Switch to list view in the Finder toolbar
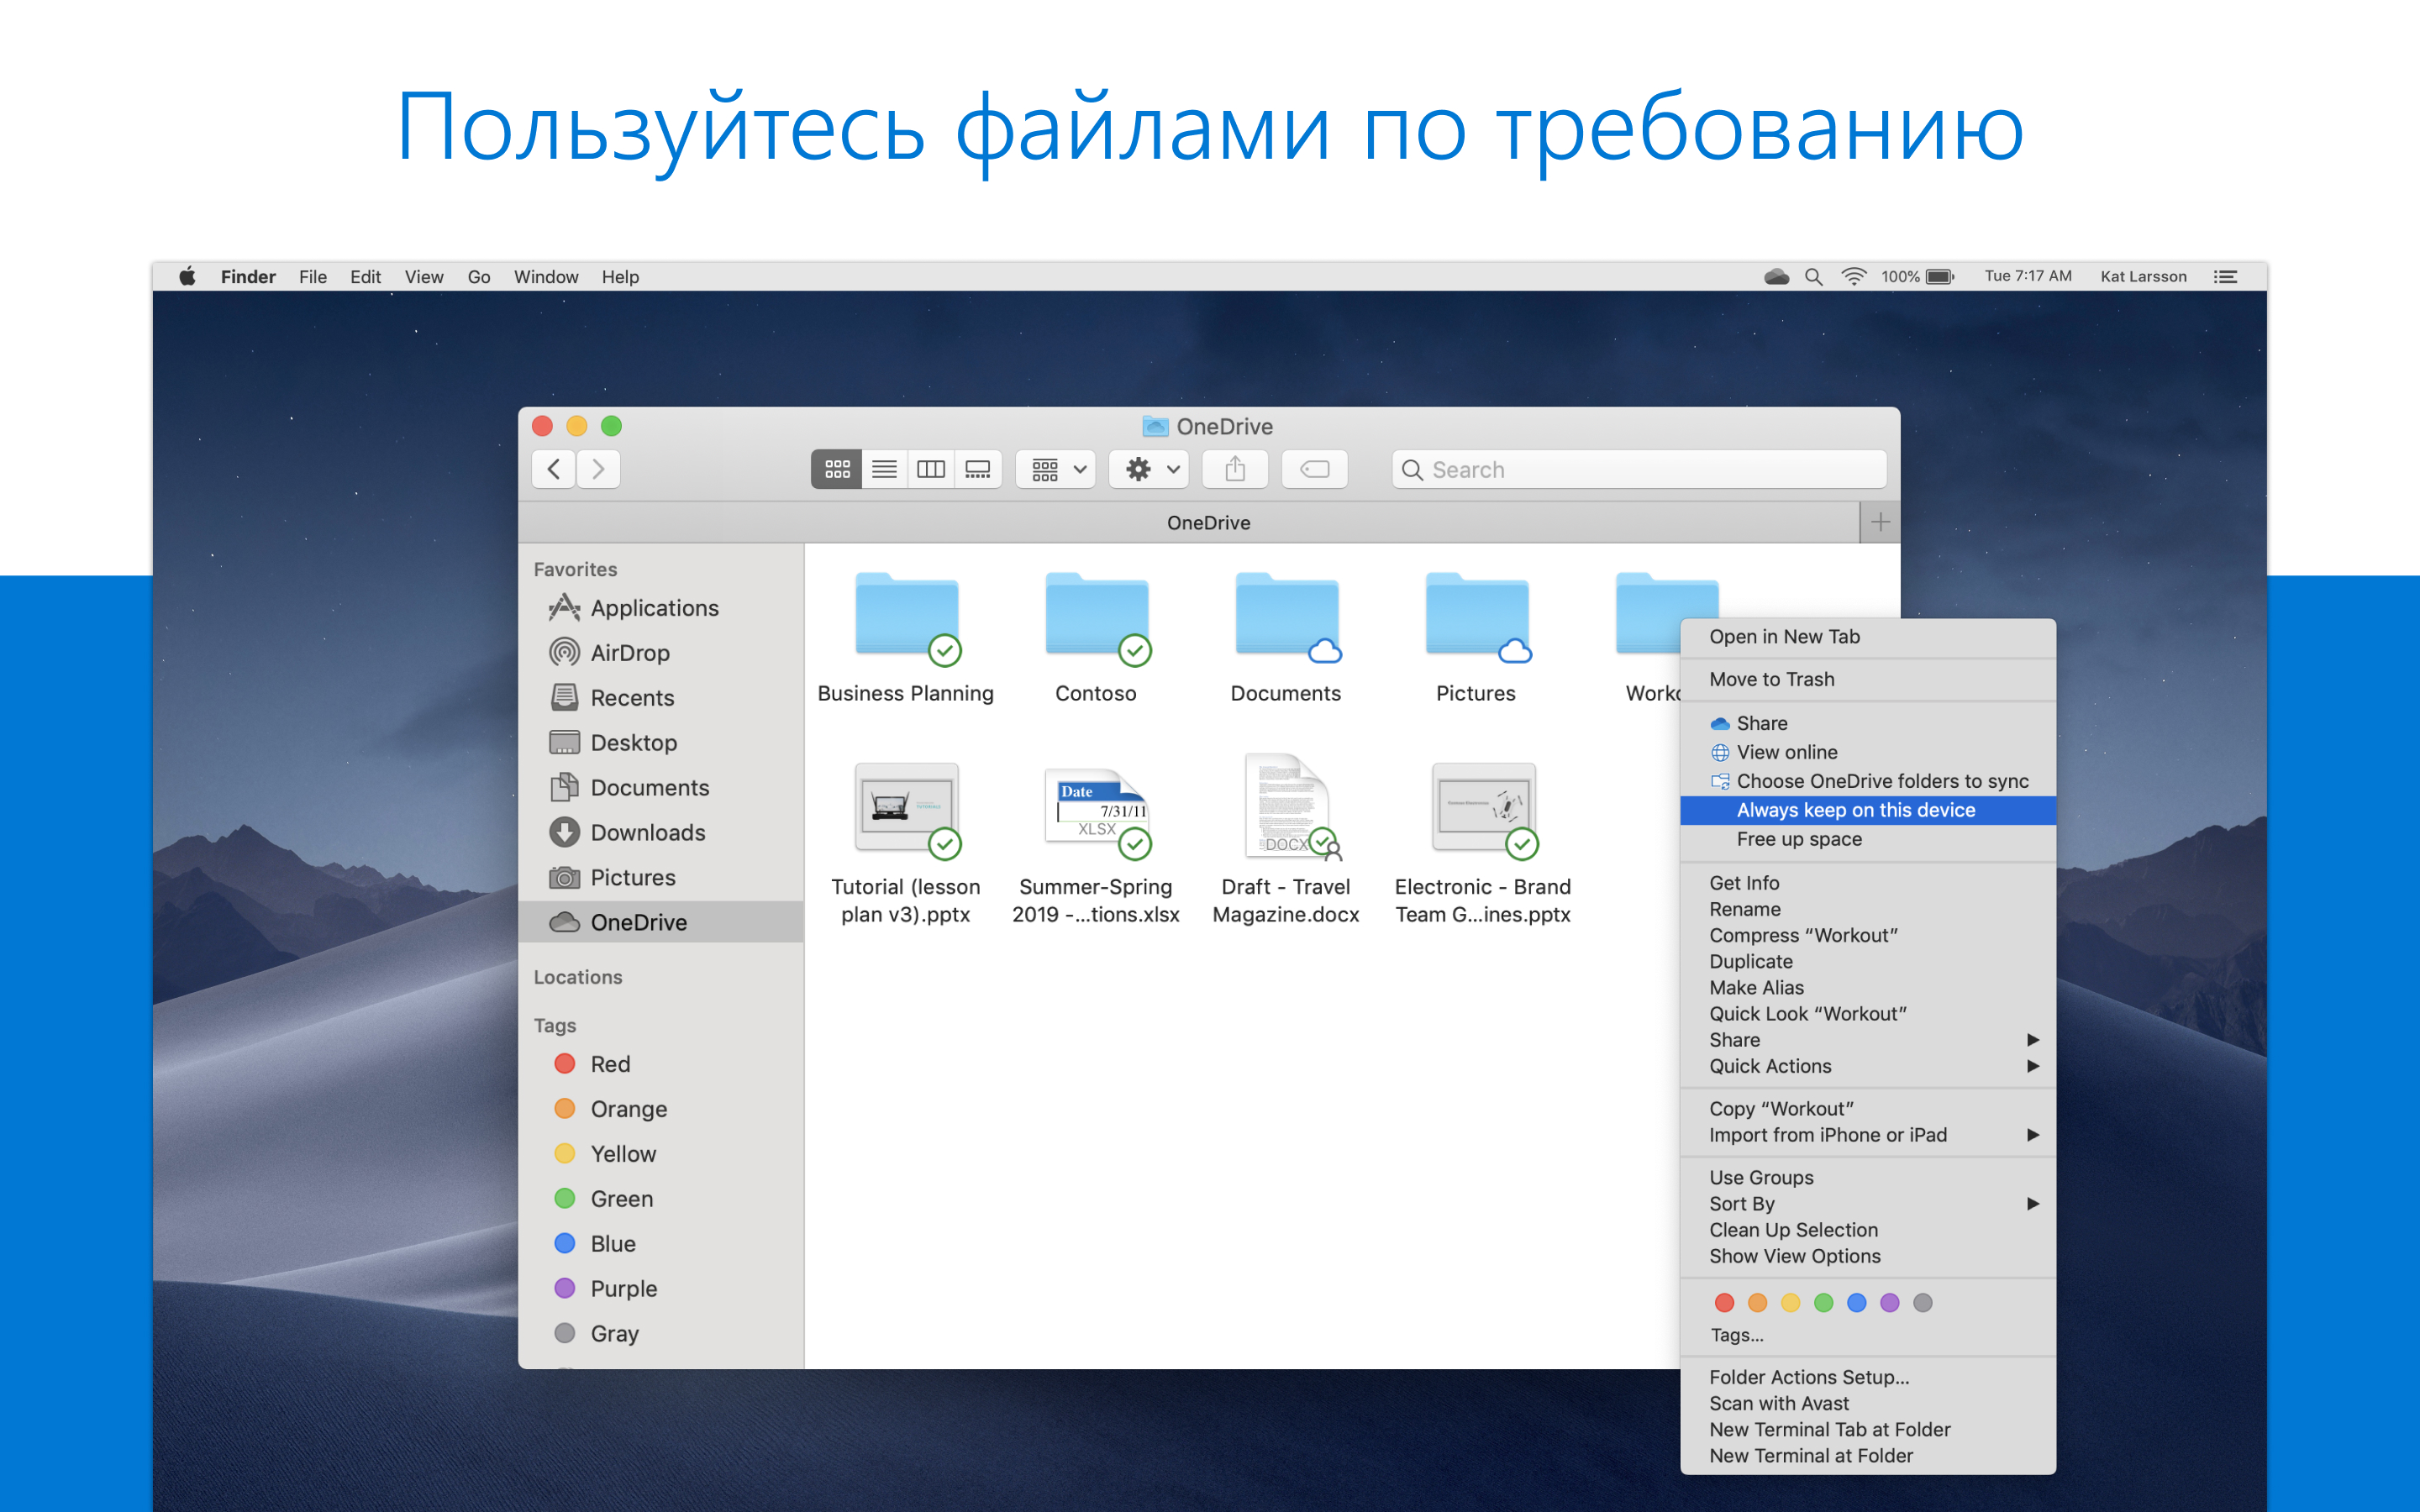2420x1512 pixels. (884, 469)
